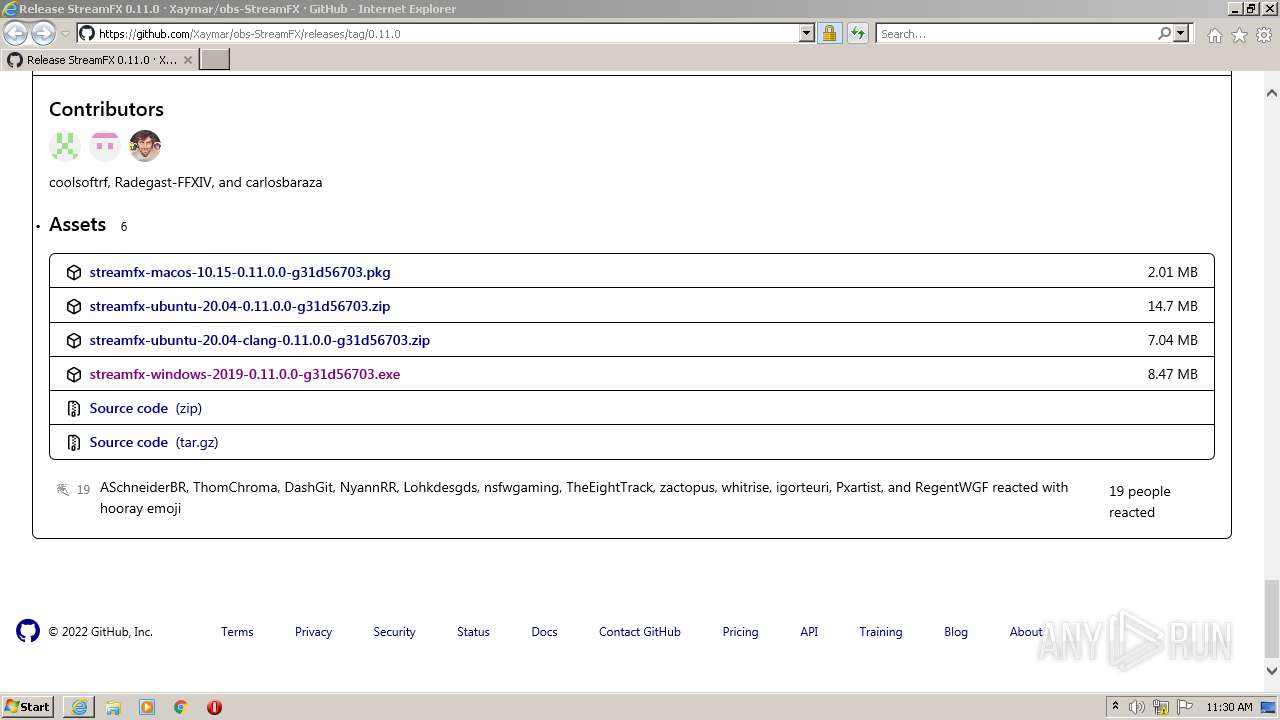Image resolution: width=1280 pixels, height=720 pixels.
Task: Open Blog footer link
Action: [956, 632]
